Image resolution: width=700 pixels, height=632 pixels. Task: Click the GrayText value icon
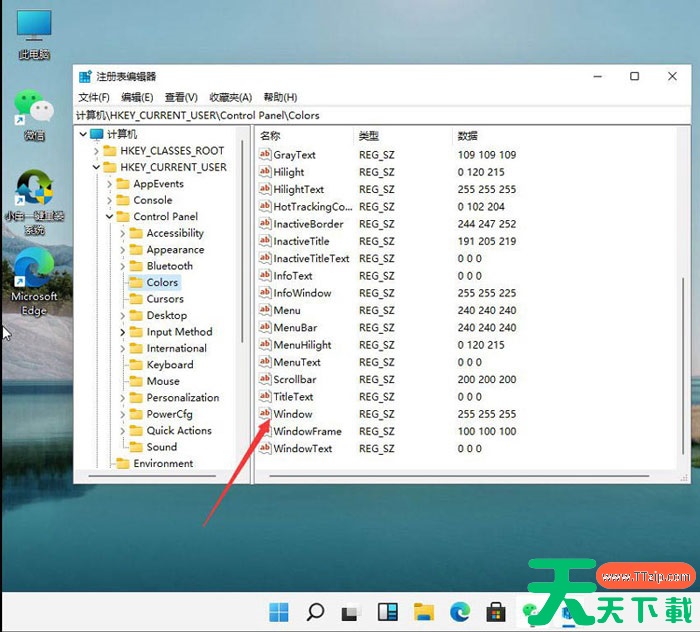coord(265,154)
